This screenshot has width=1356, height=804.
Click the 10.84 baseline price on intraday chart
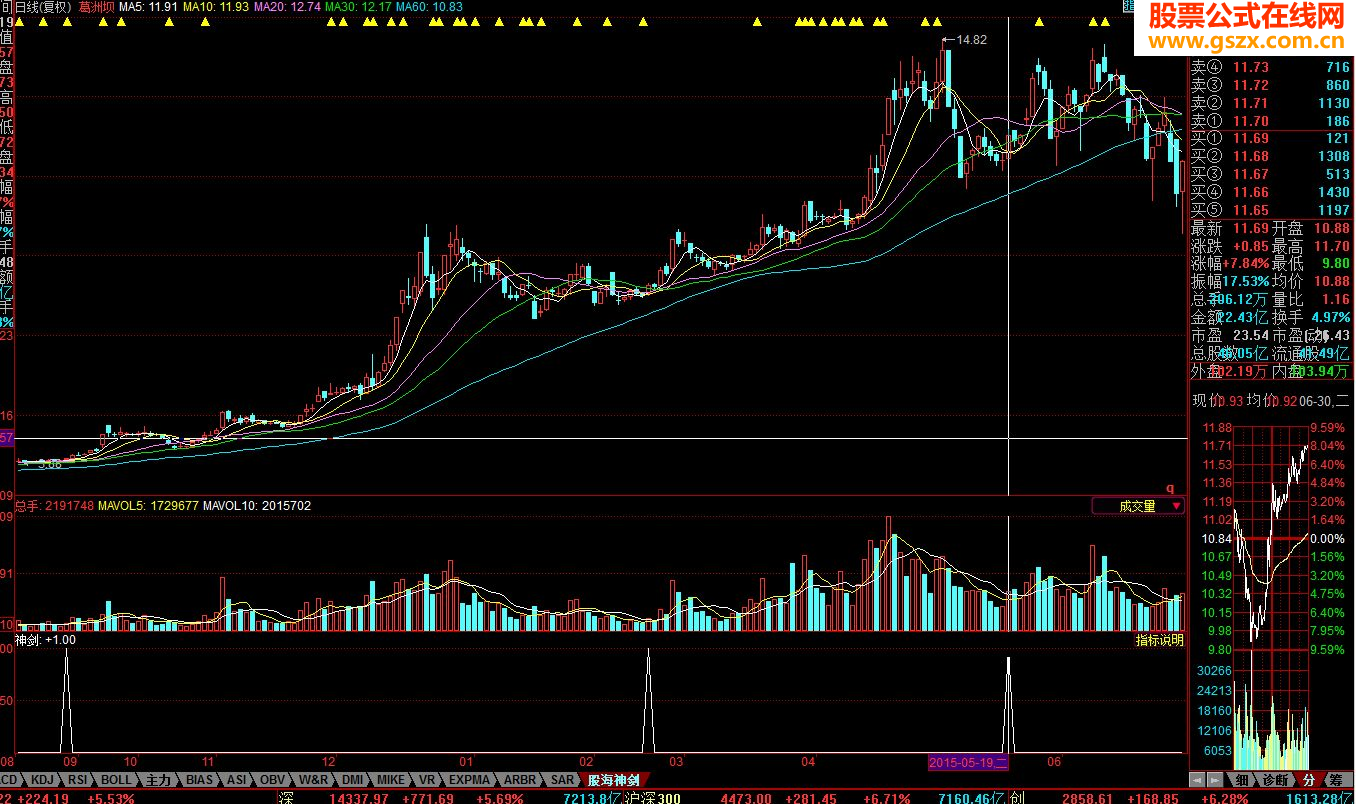pyautogui.click(x=1216, y=538)
